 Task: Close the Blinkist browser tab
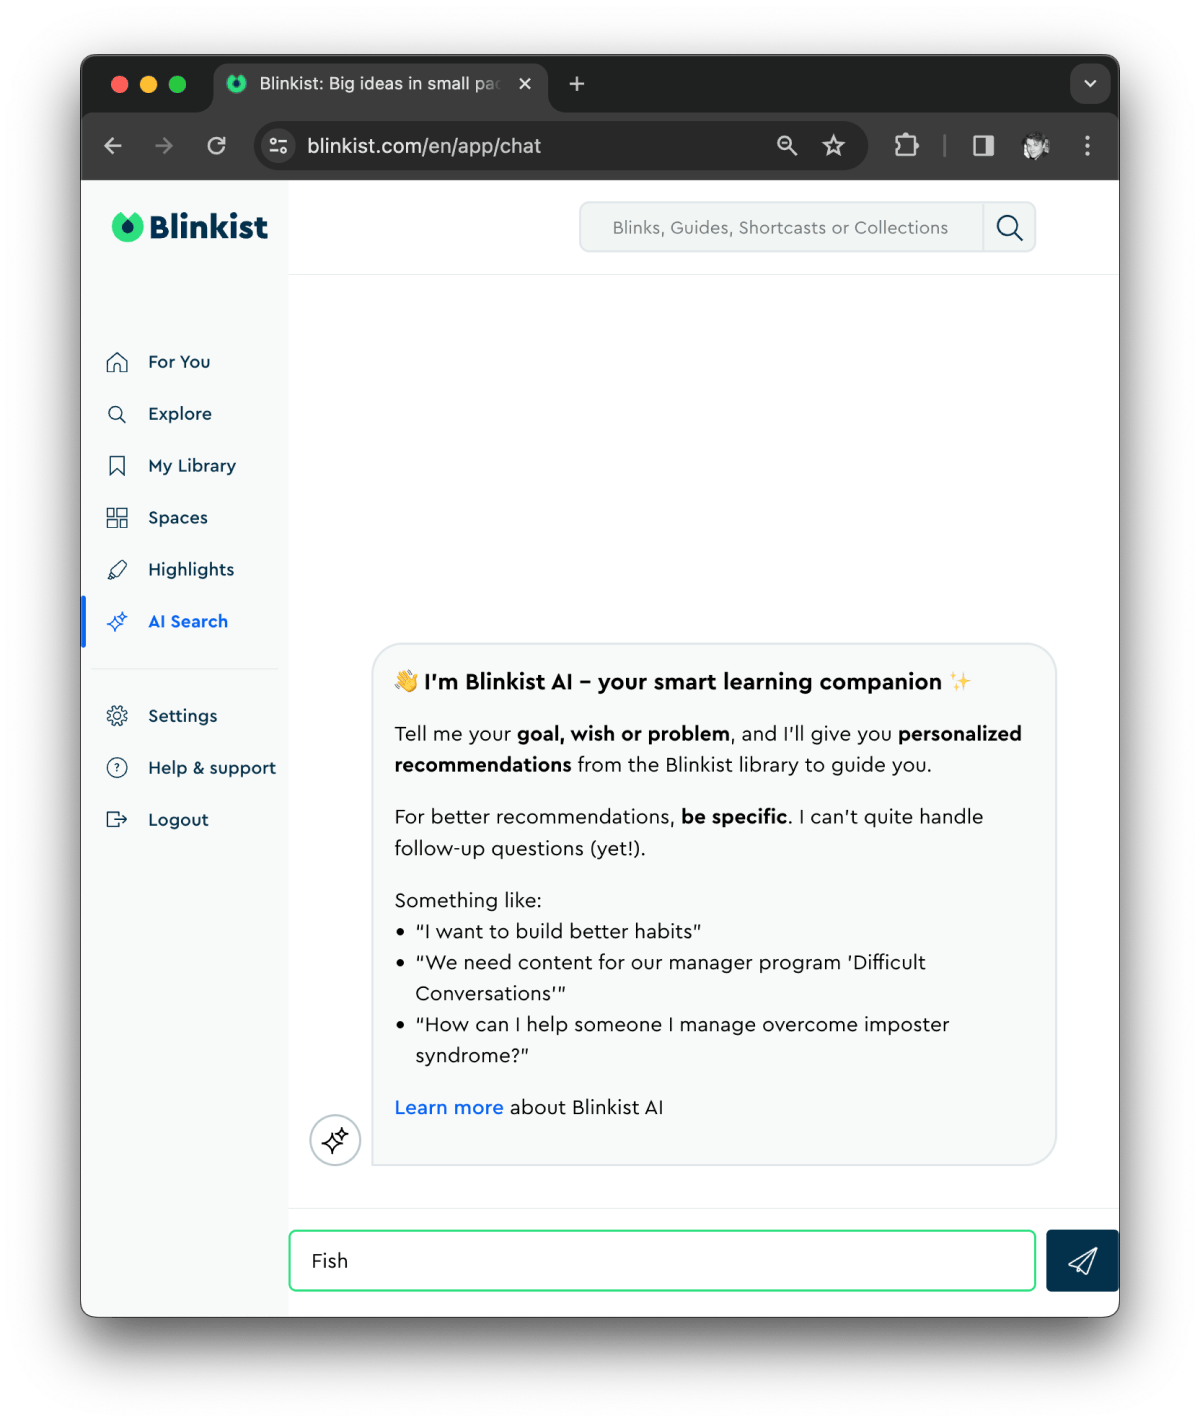(x=525, y=84)
